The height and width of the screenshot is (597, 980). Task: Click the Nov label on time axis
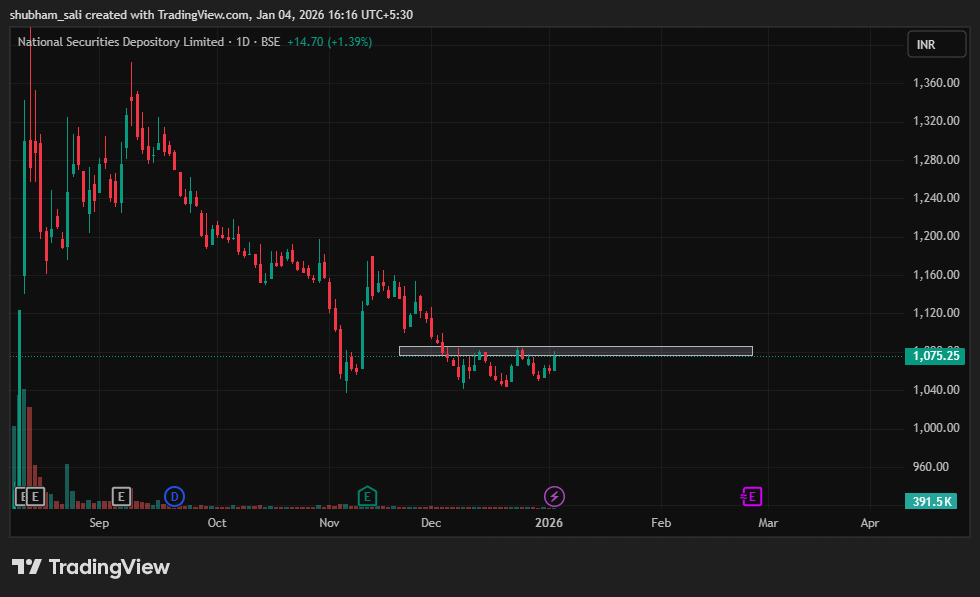329,523
